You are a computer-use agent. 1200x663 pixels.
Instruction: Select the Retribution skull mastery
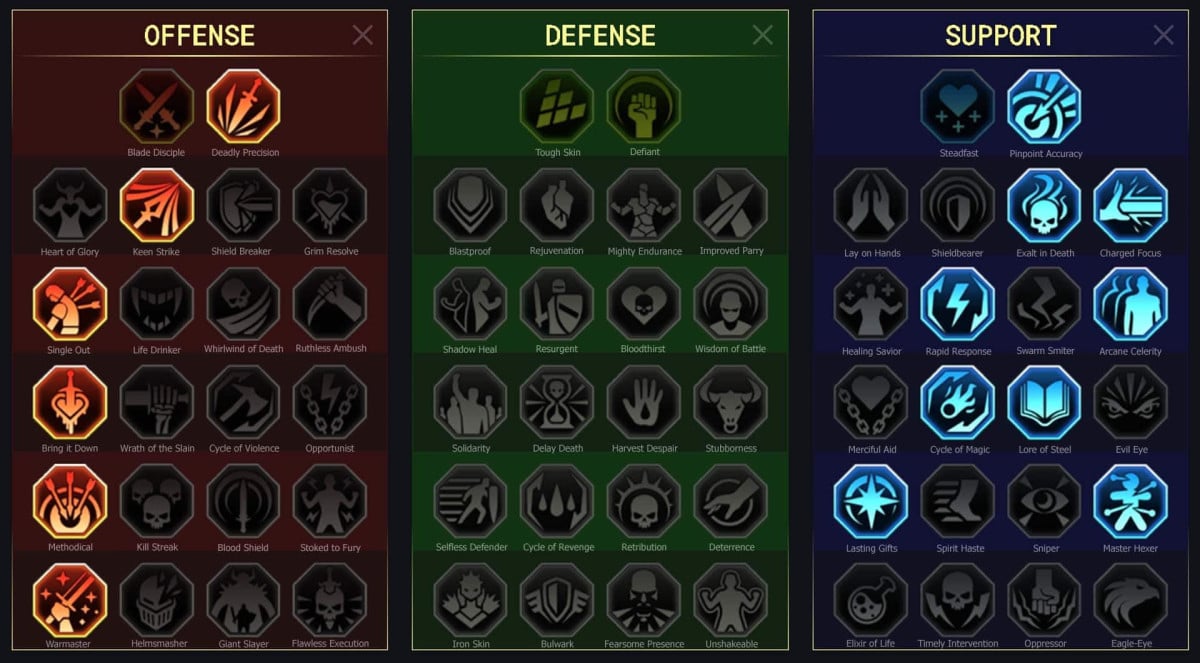644,501
